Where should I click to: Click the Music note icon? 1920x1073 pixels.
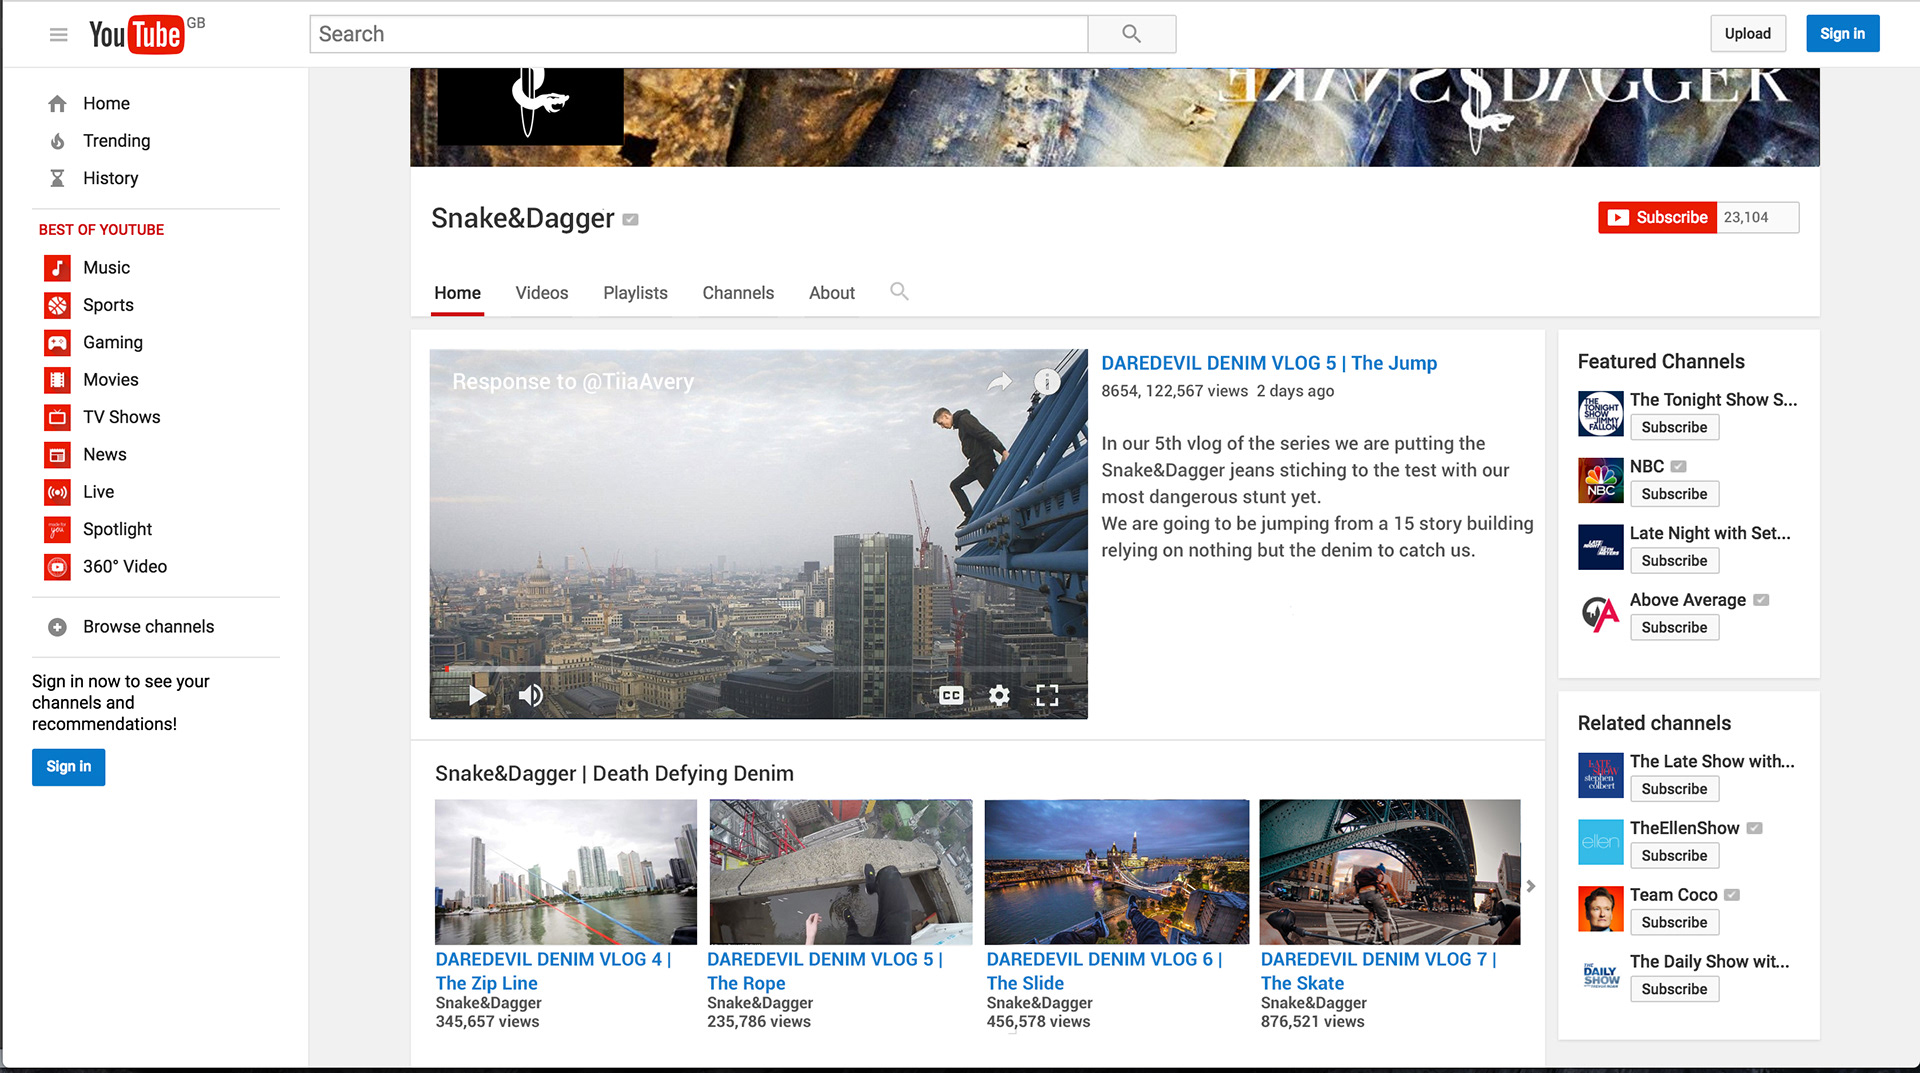pos(57,268)
